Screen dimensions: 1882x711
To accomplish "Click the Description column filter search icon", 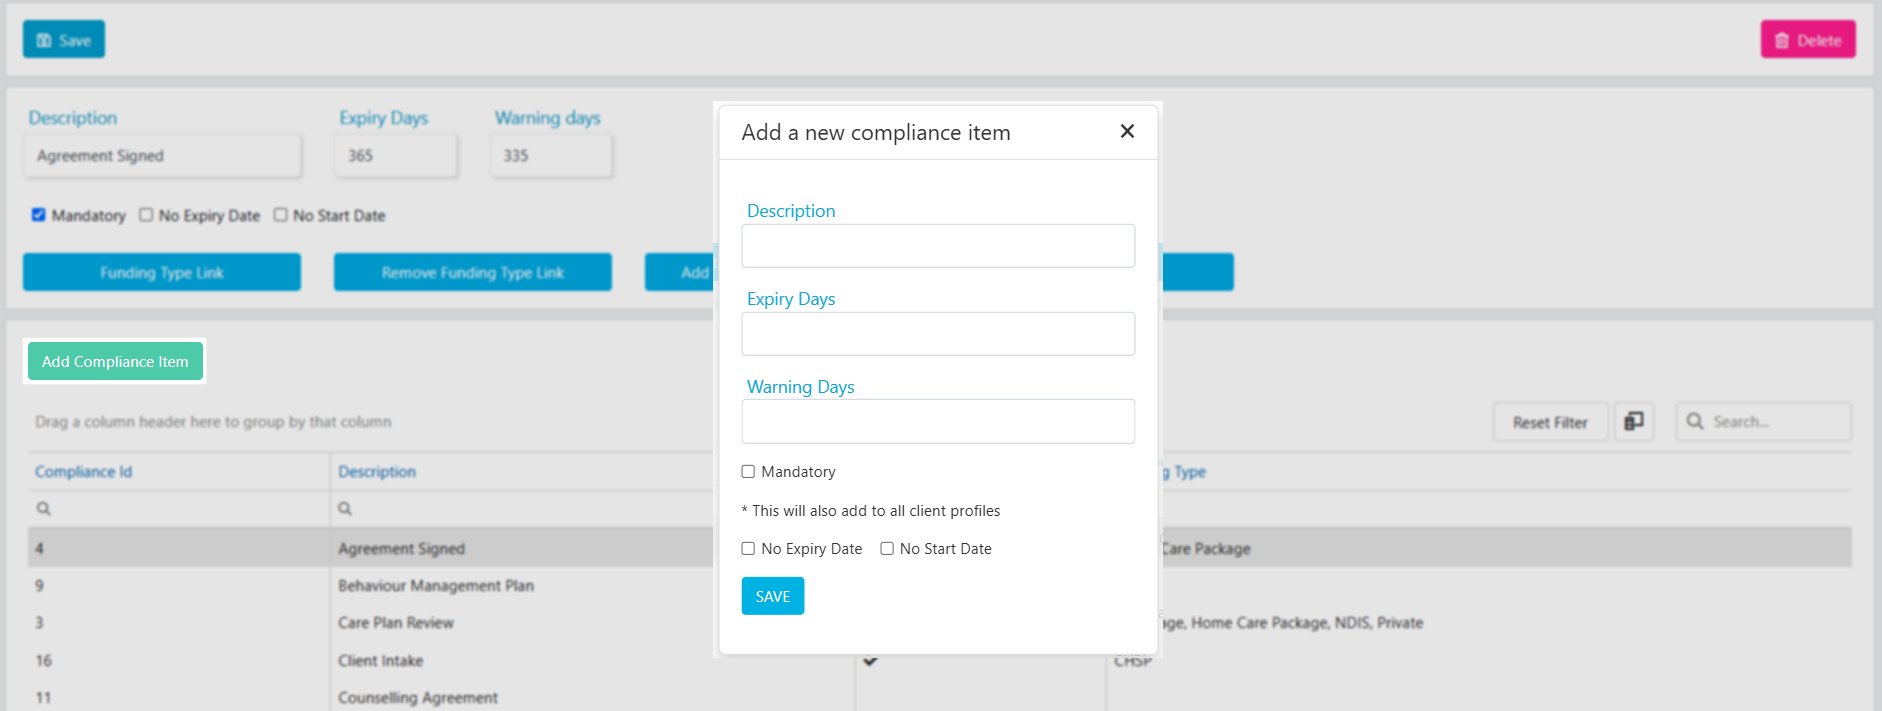I will [345, 509].
